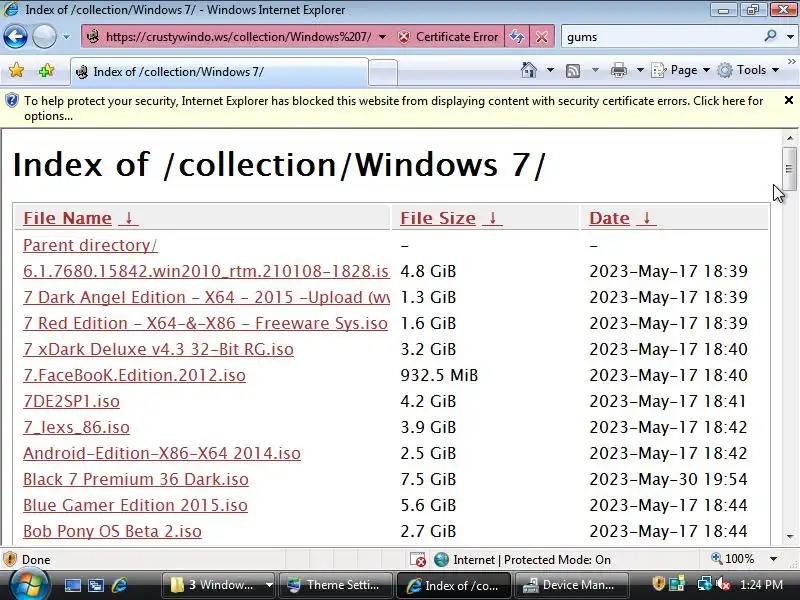Click page scrollbar down arrow

789,537
